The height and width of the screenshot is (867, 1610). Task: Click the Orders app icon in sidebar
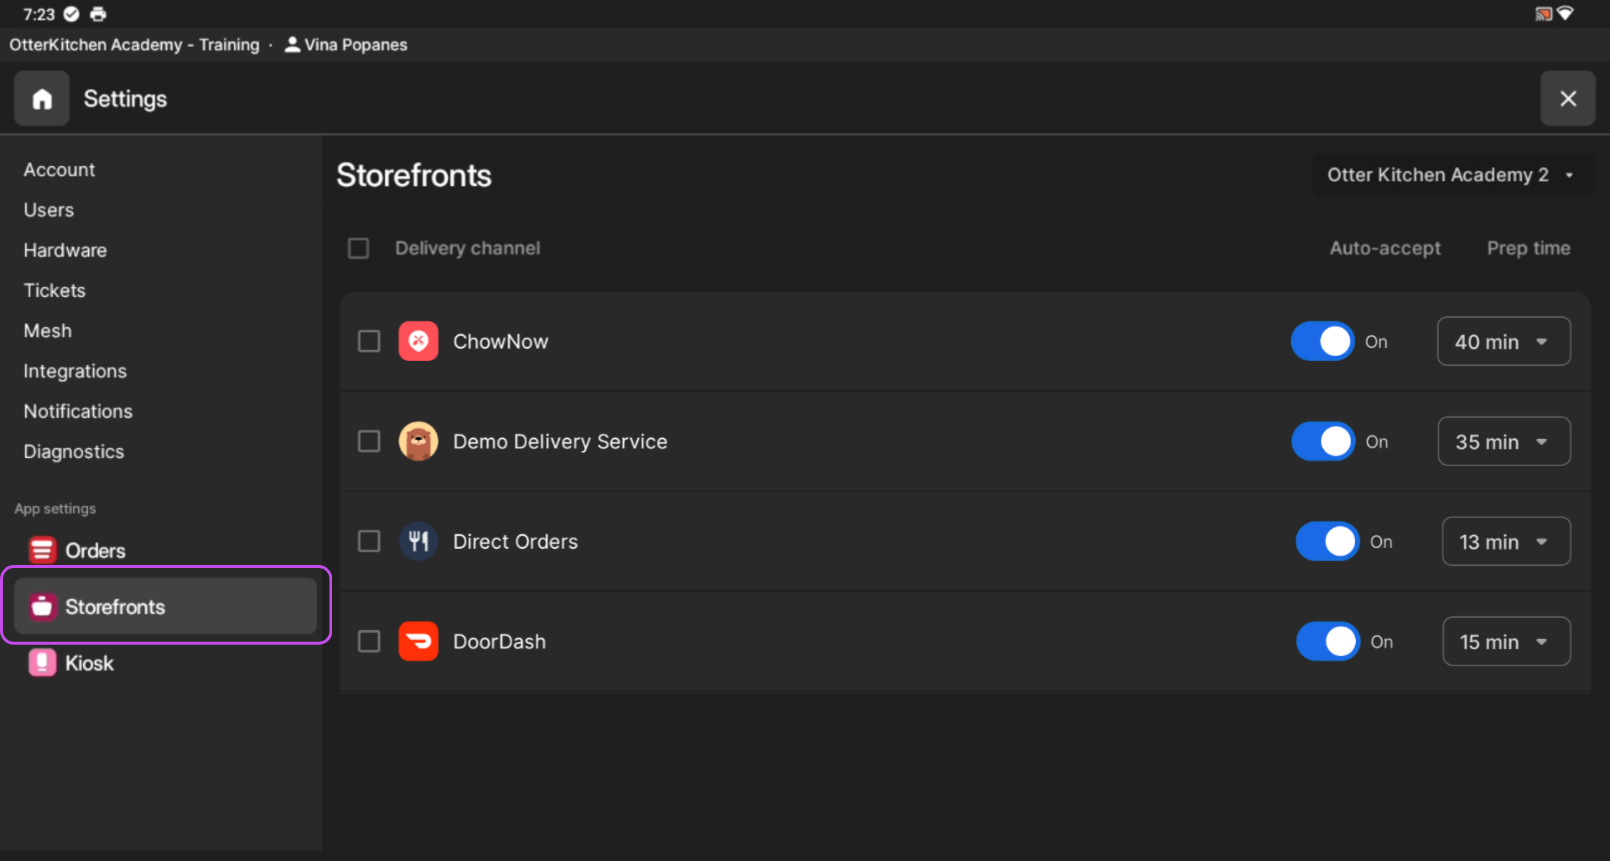click(42, 550)
